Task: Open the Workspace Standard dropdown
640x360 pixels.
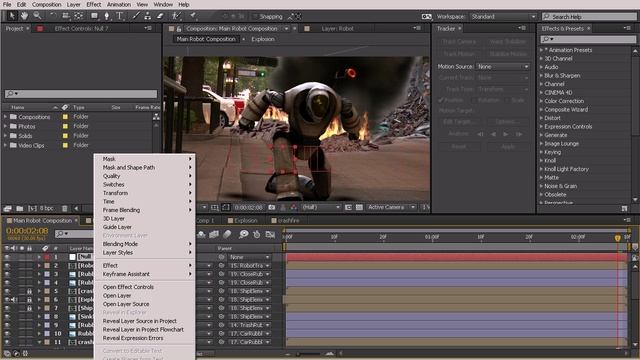Action: 503,17
